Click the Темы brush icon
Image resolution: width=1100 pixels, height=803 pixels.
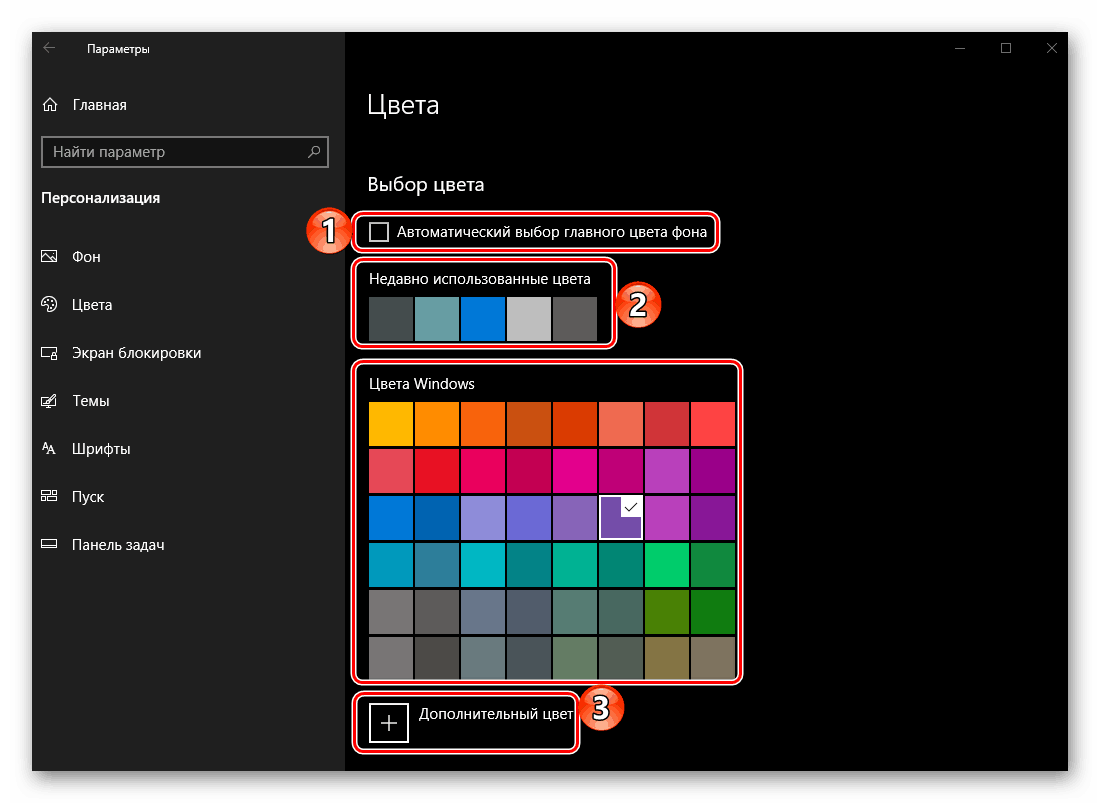pos(49,400)
